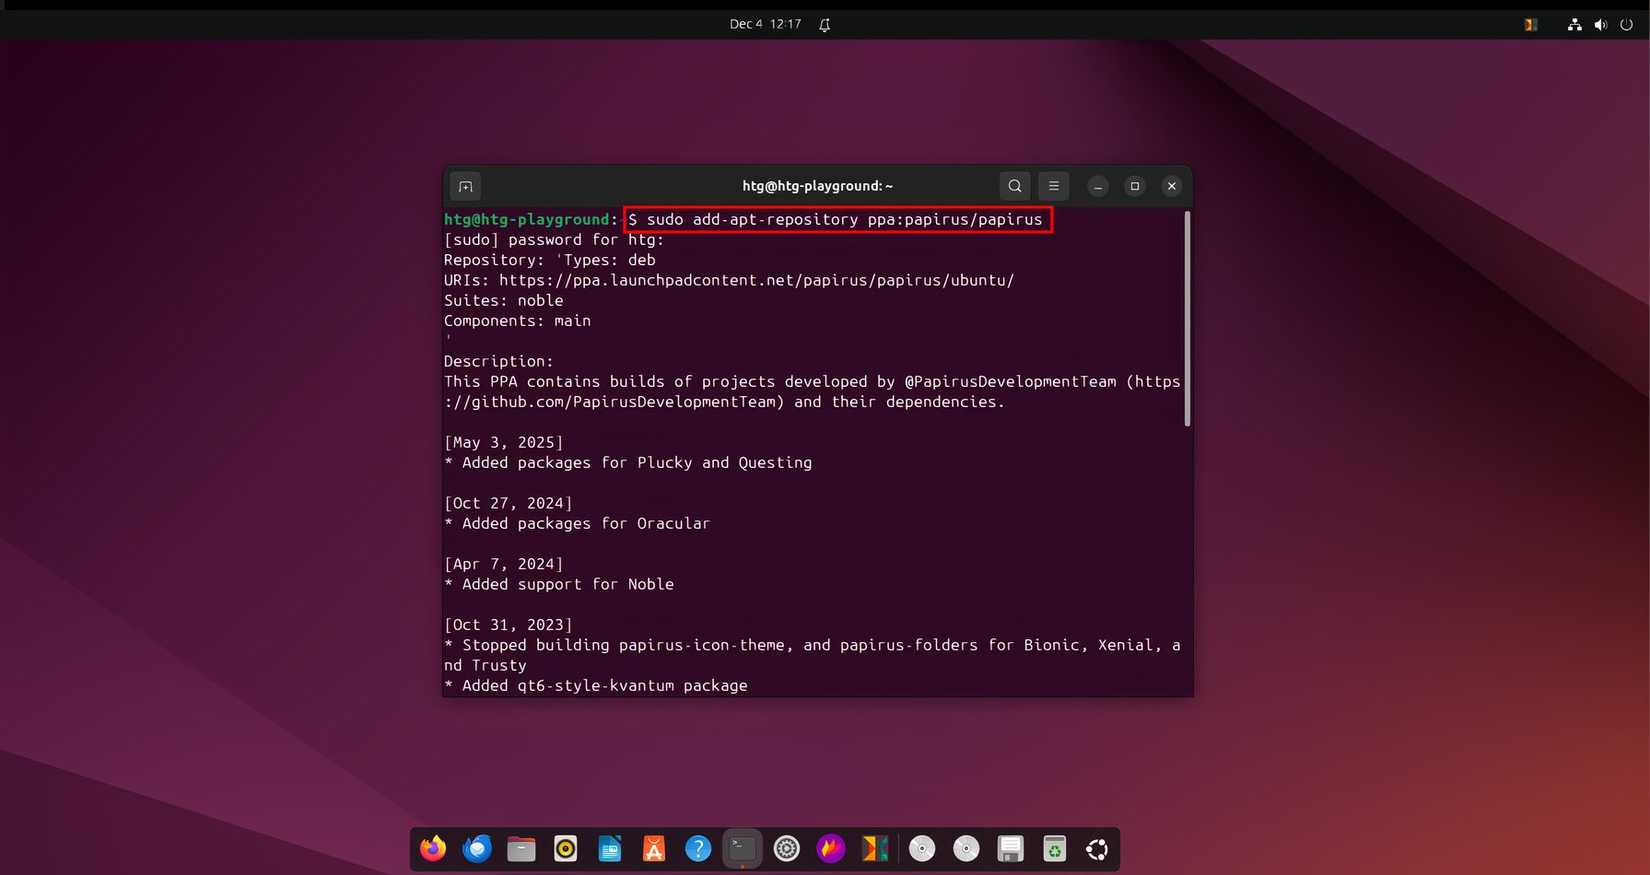Click the launchpadcontent URIs line
This screenshot has width=1650, height=875.
click(x=729, y=280)
